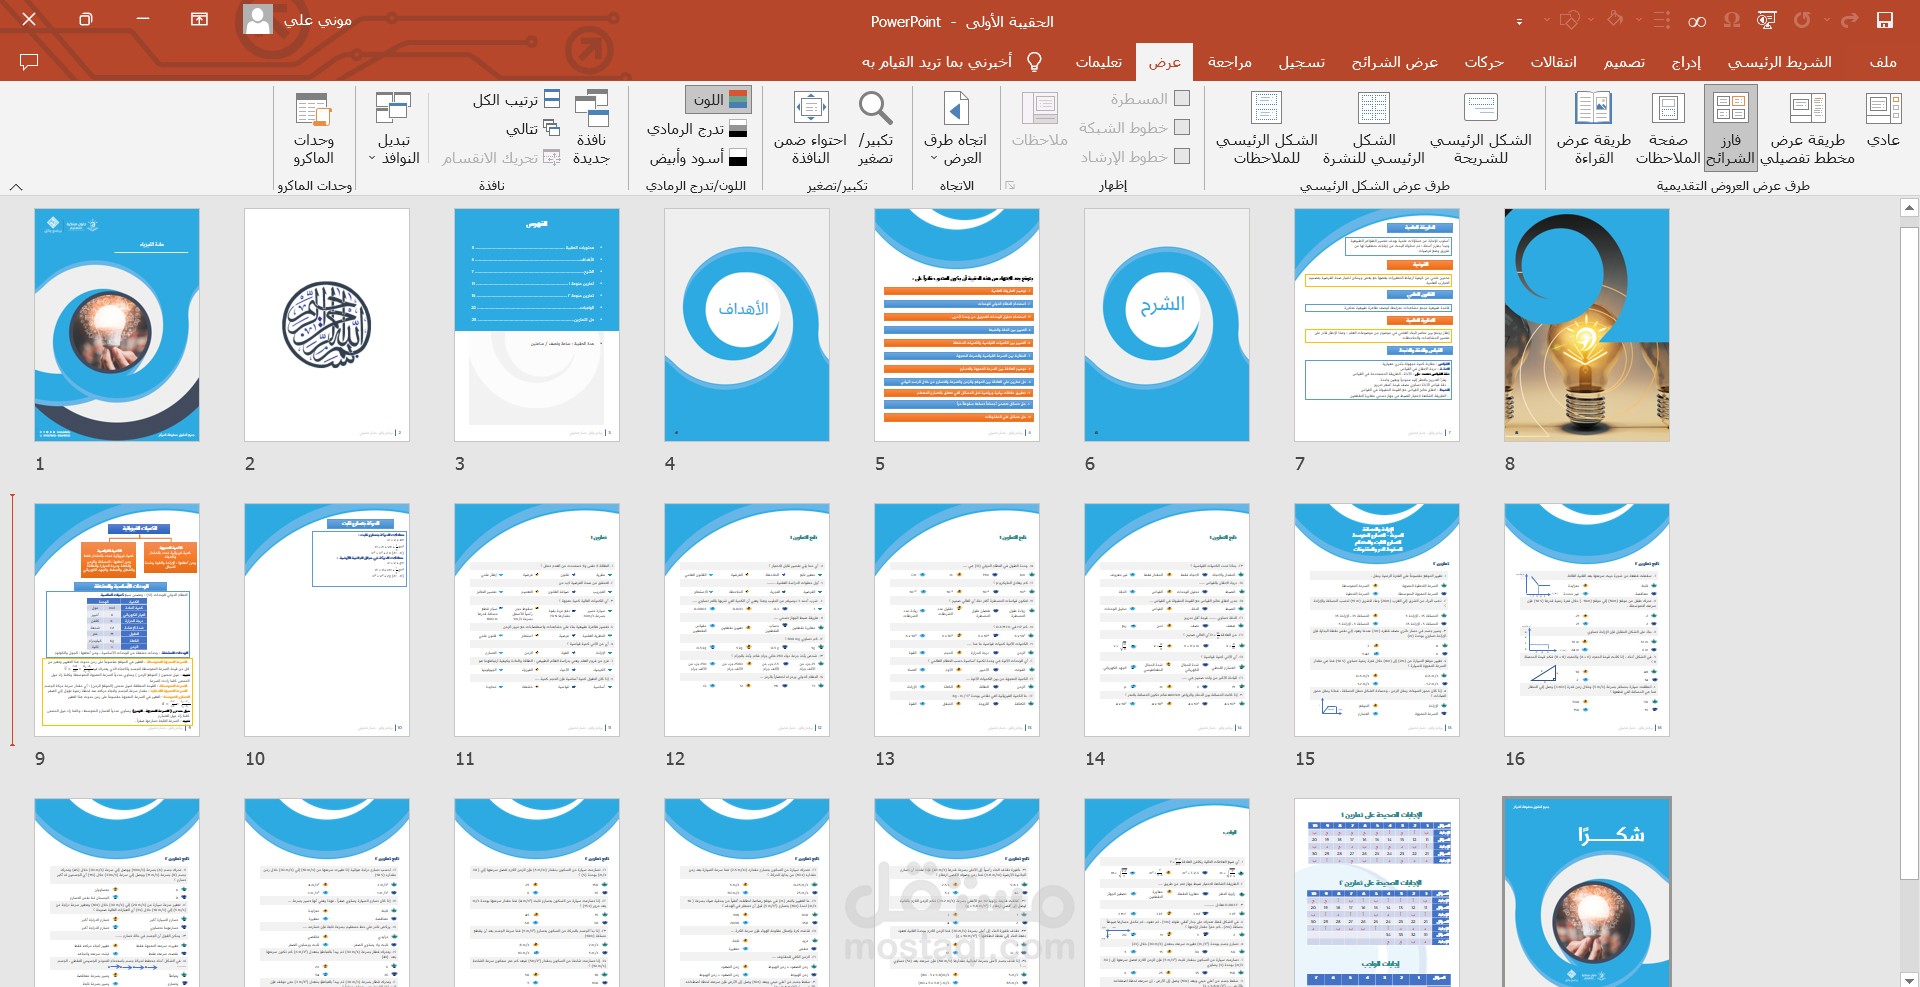Switch to Transitions (انتقالات) tab
The width and height of the screenshot is (1920, 987).
coord(1553,62)
